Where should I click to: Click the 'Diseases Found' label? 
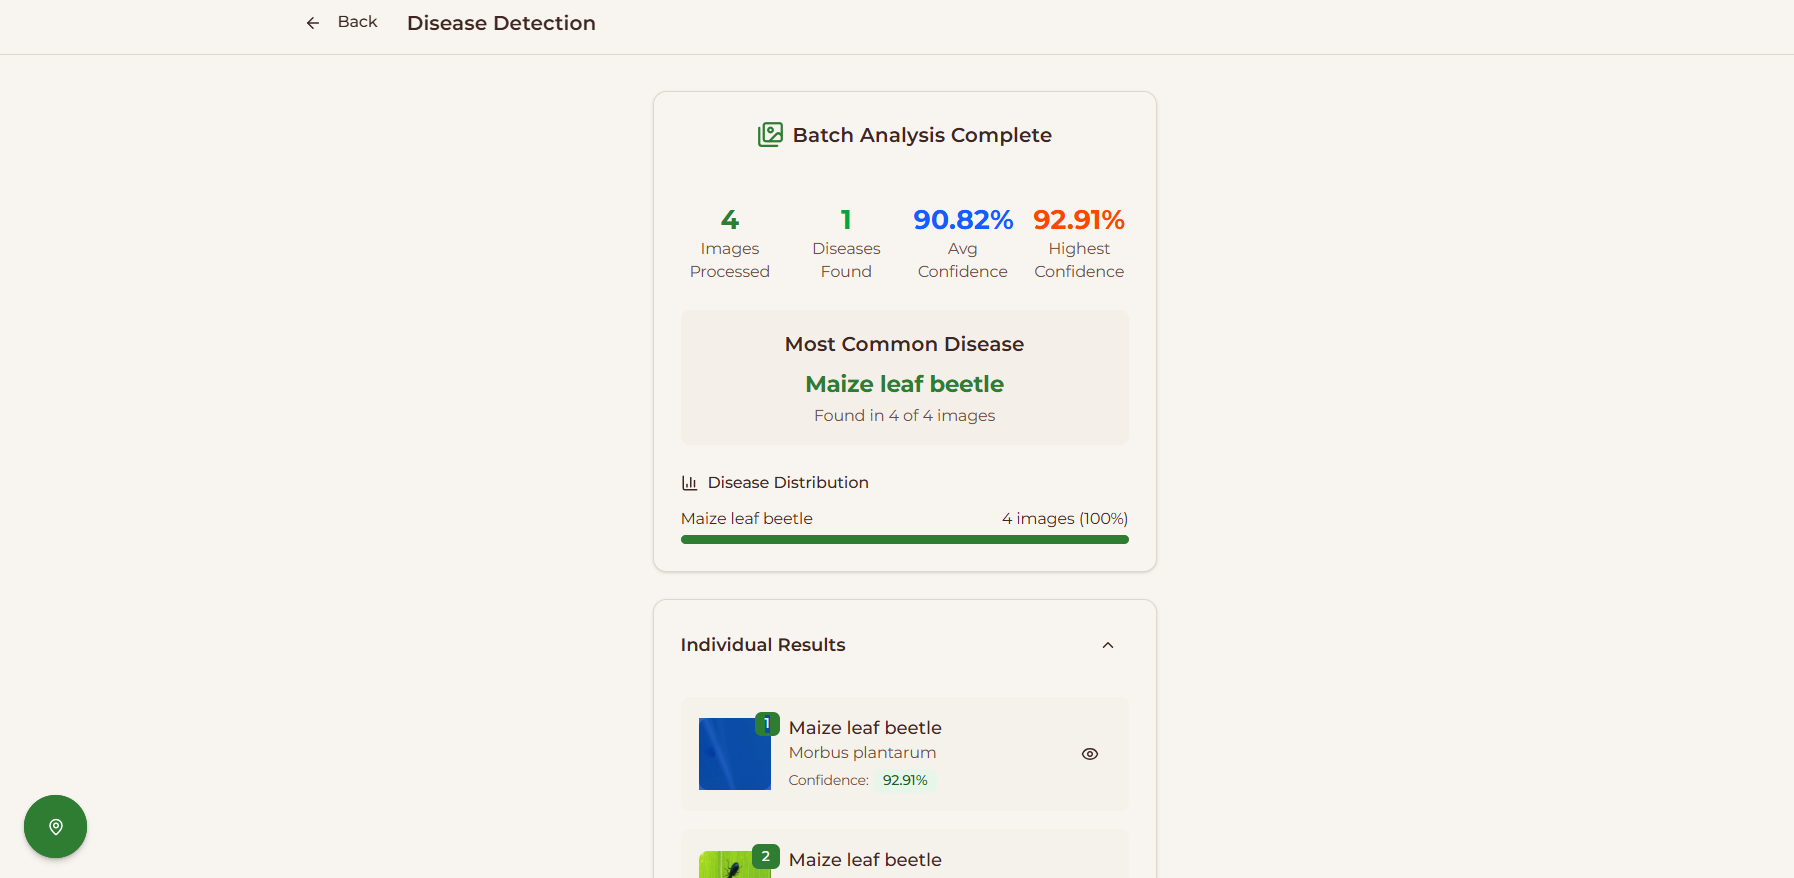pos(846,260)
